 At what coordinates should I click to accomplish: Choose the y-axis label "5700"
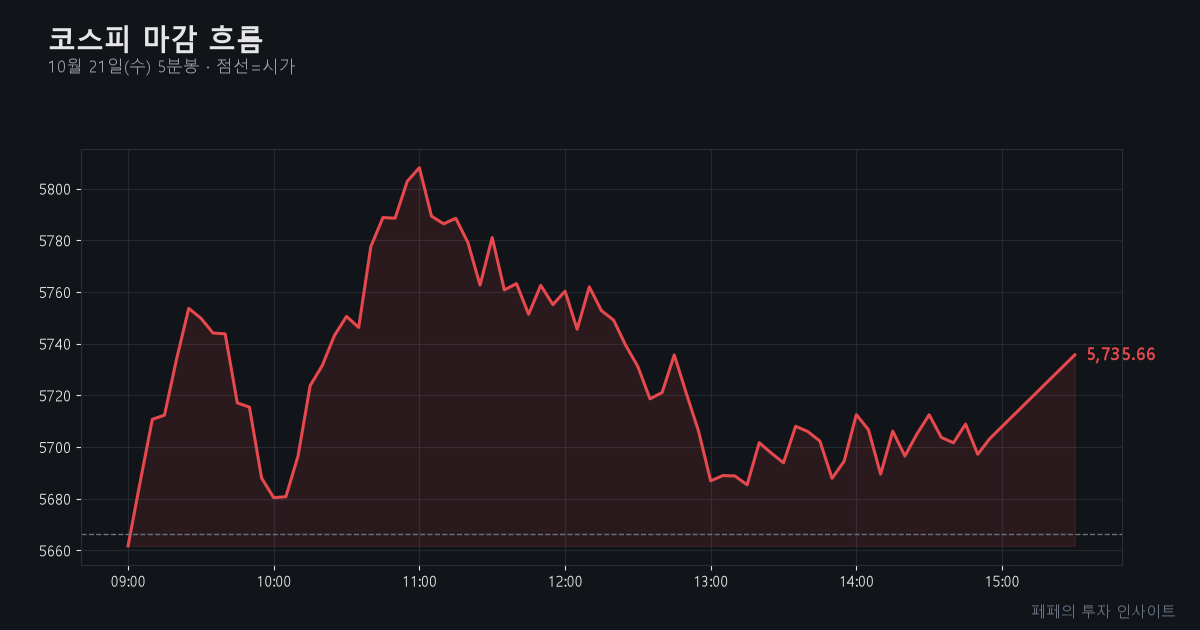point(57,448)
